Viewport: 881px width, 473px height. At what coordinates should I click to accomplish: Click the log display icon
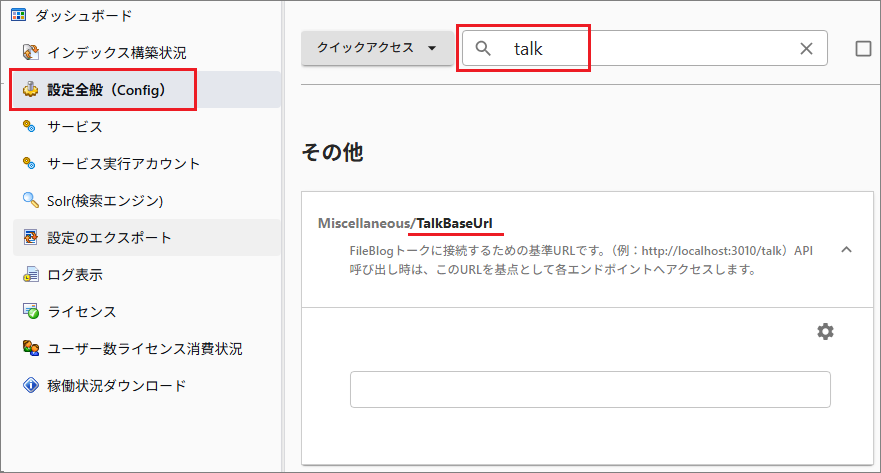coord(30,274)
